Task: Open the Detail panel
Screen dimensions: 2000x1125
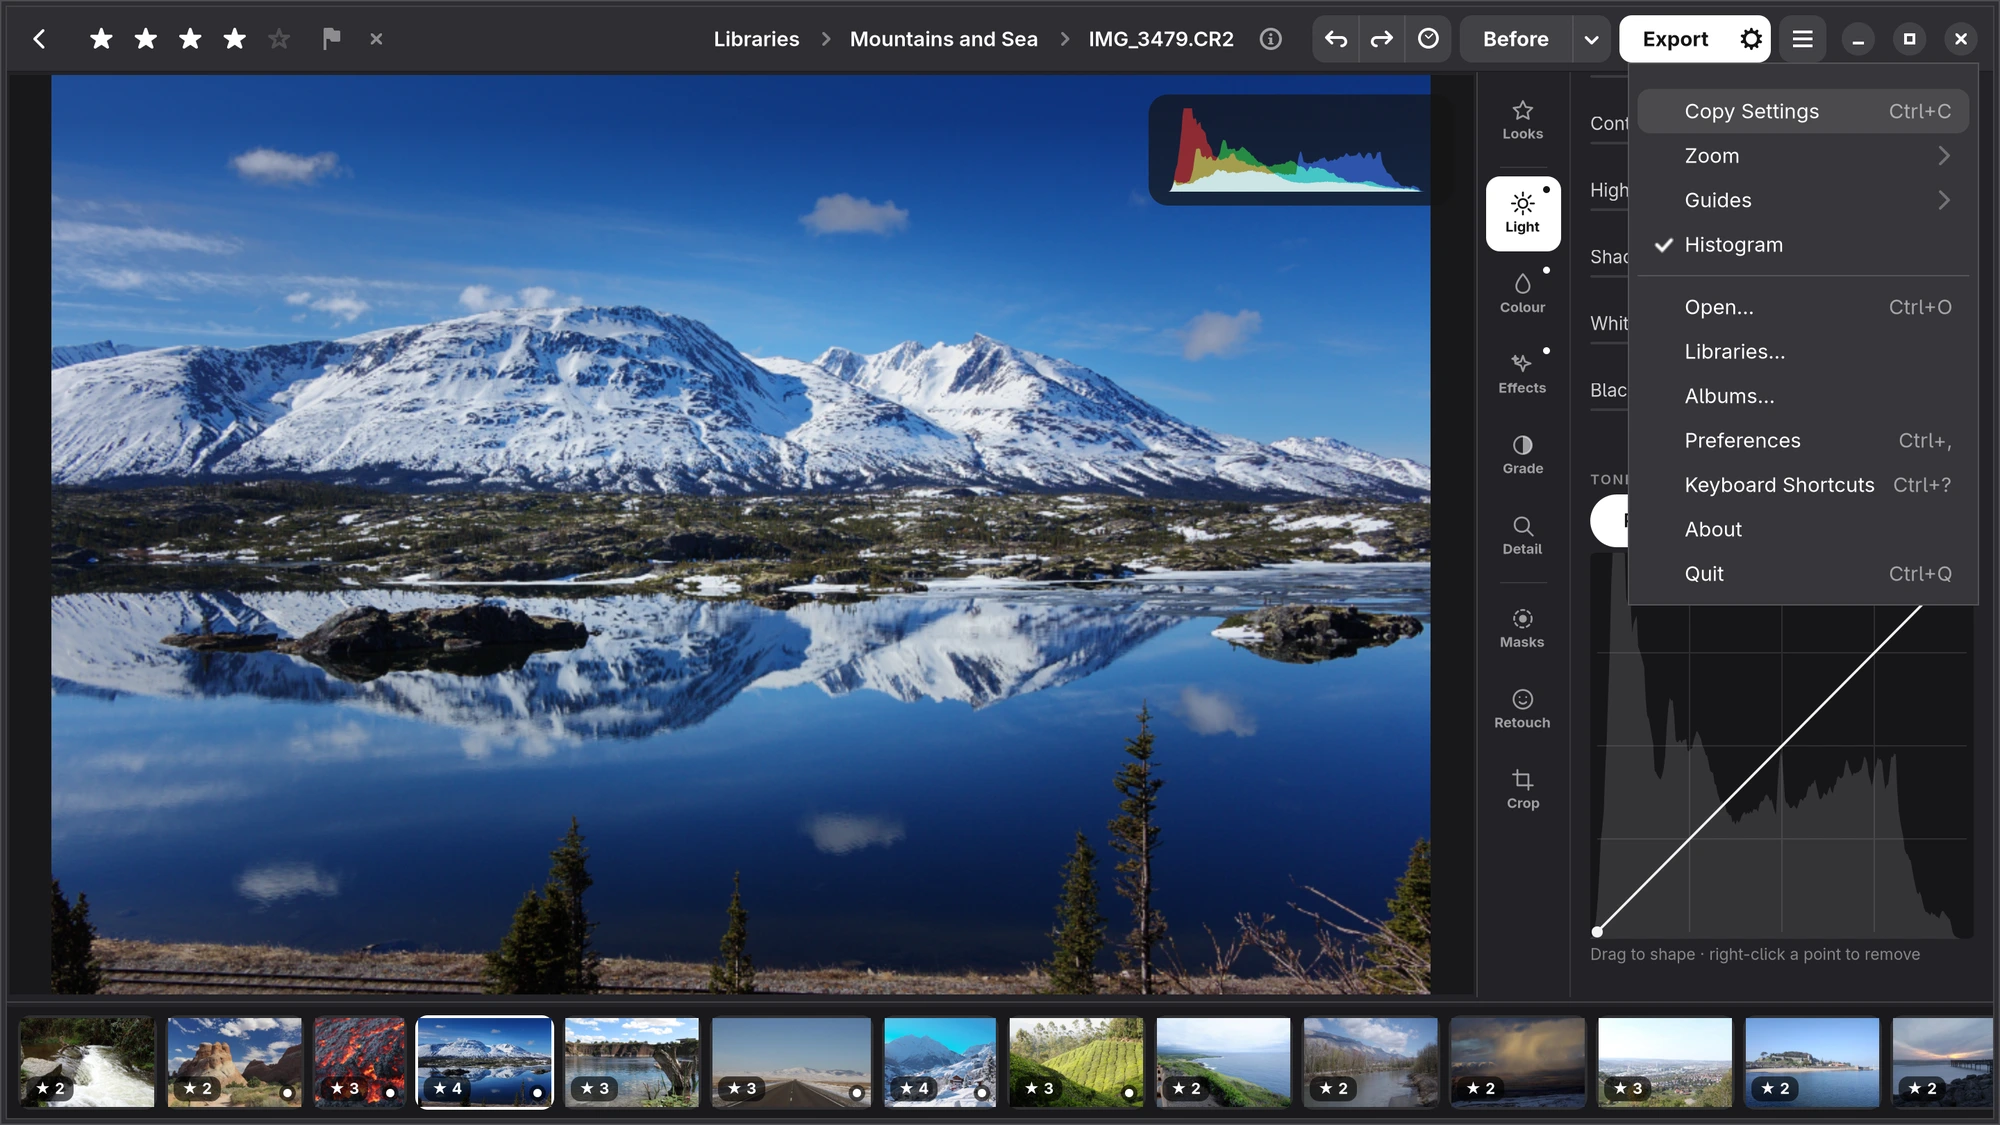Action: point(1522,536)
